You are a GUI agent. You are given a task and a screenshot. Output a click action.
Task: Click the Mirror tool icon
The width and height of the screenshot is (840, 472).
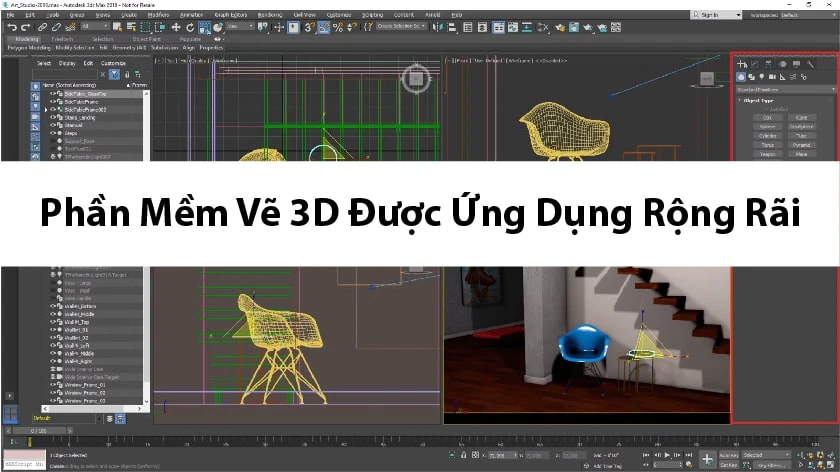[x=438, y=27]
